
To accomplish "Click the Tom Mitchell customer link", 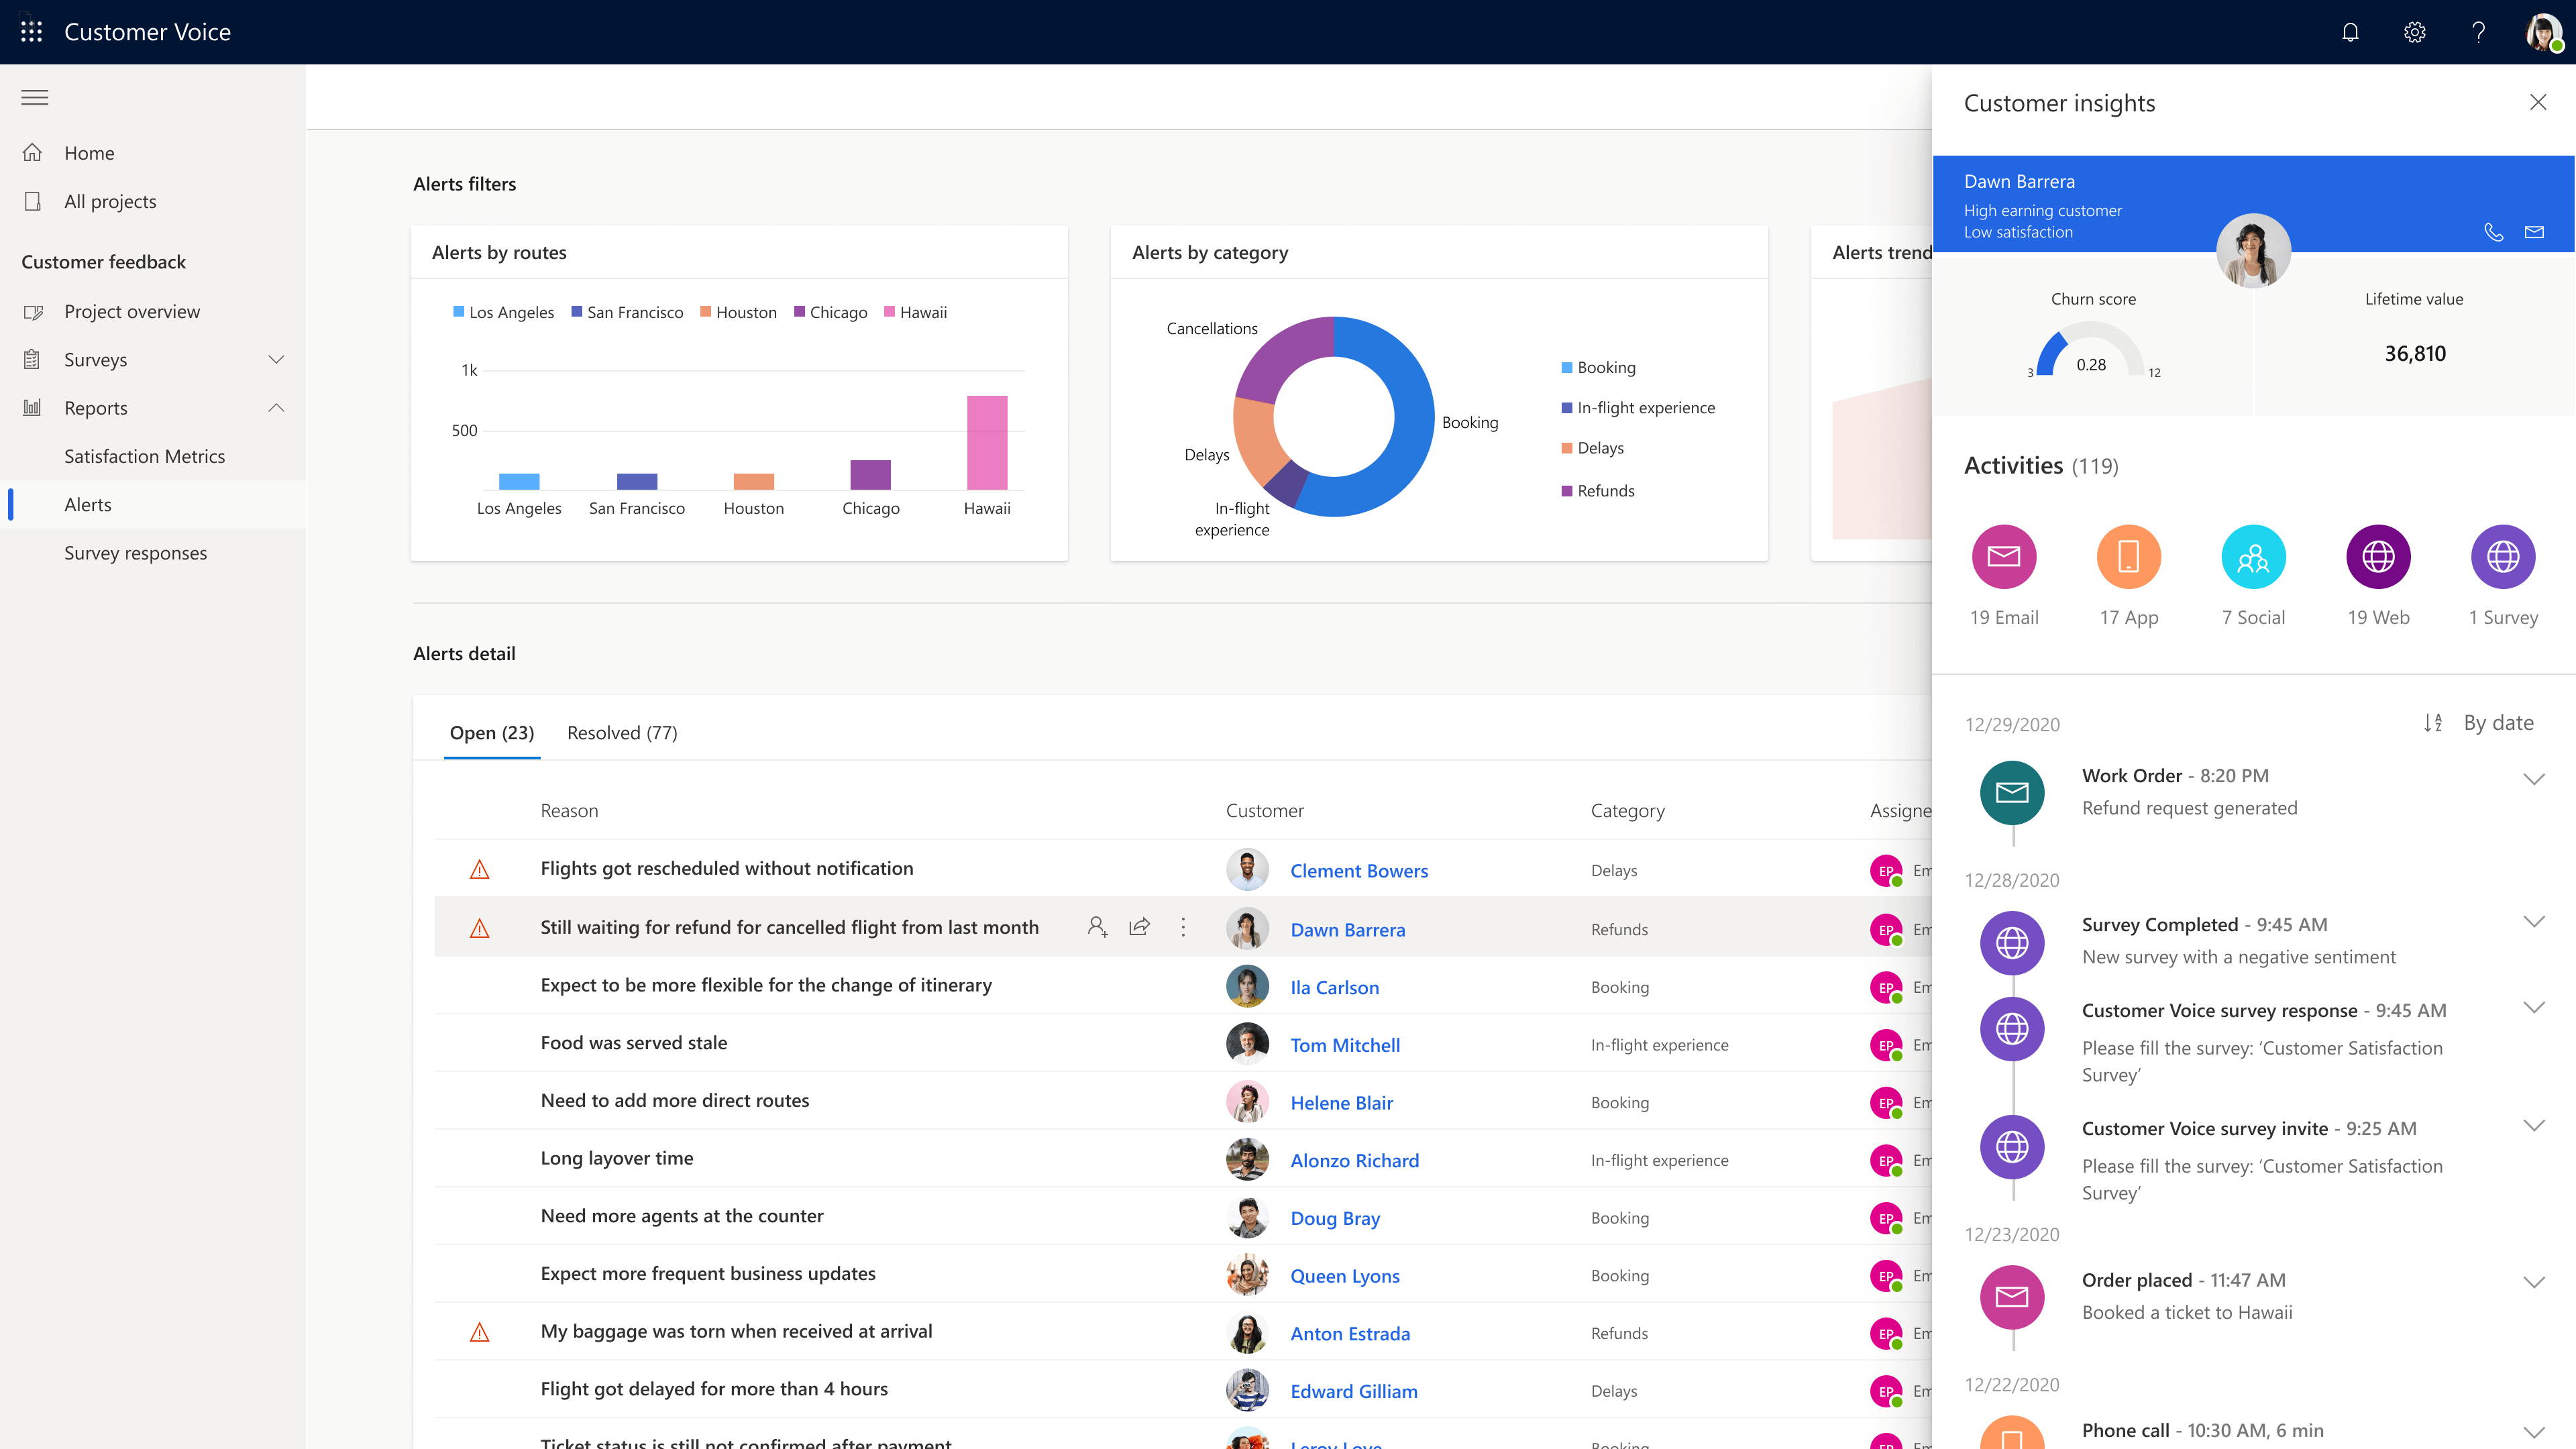I will coord(1344,1045).
